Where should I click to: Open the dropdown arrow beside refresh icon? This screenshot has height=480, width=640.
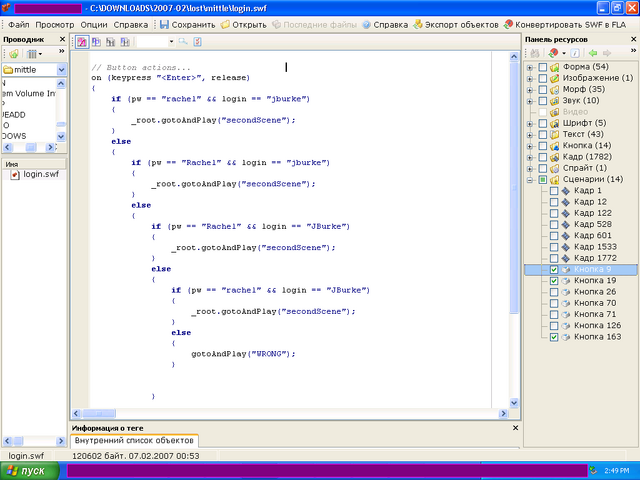[x=564, y=53]
